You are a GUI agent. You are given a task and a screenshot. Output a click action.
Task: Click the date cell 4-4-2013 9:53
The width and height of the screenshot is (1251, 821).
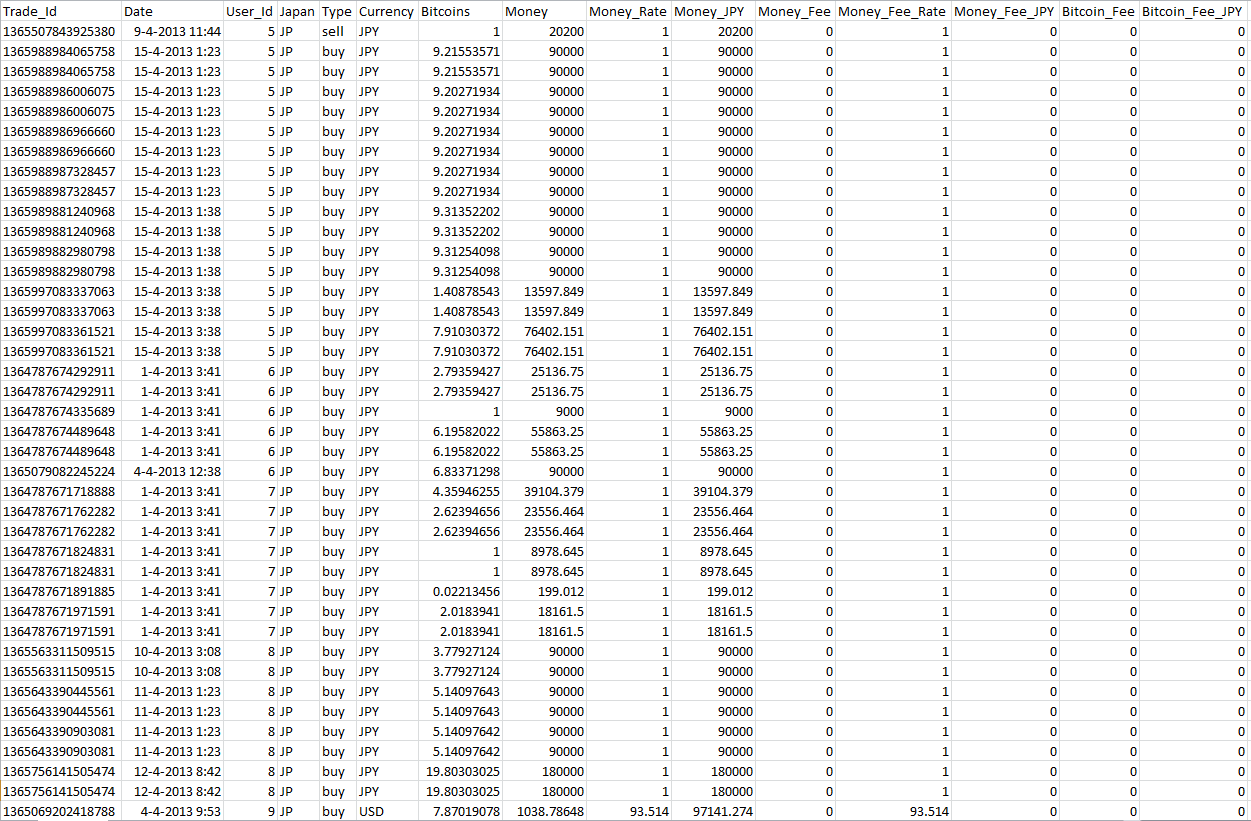coord(172,811)
